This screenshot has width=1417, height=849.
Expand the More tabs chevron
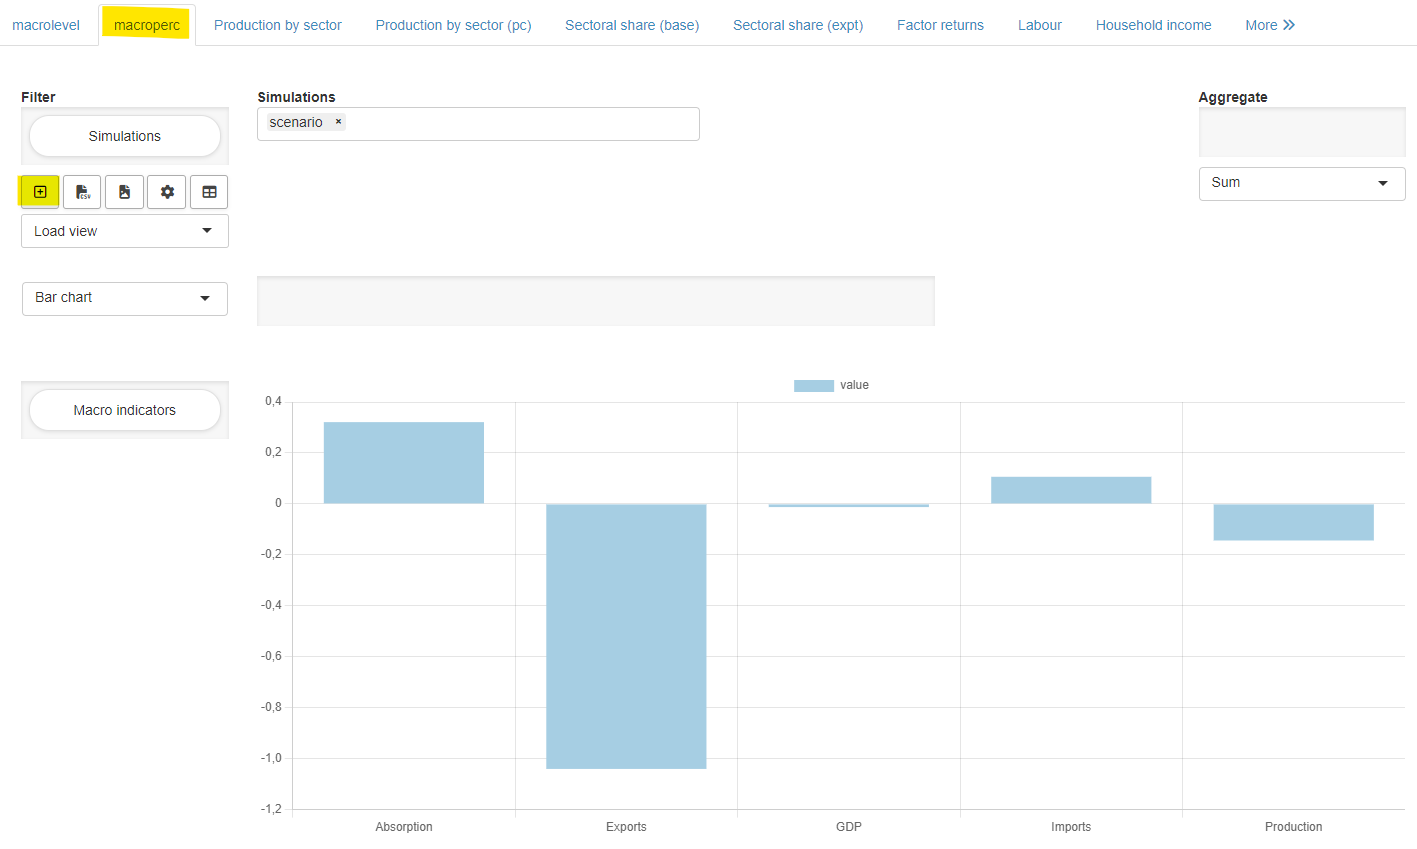1270,24
